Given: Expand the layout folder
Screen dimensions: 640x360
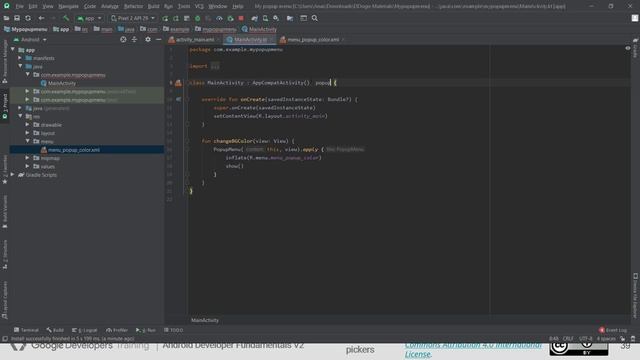Looking at the screenshot, I should (x=27, y=133).
